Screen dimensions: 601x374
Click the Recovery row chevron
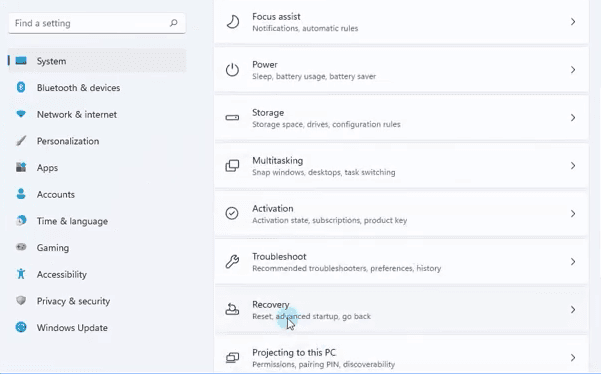[x=573, y=309]
